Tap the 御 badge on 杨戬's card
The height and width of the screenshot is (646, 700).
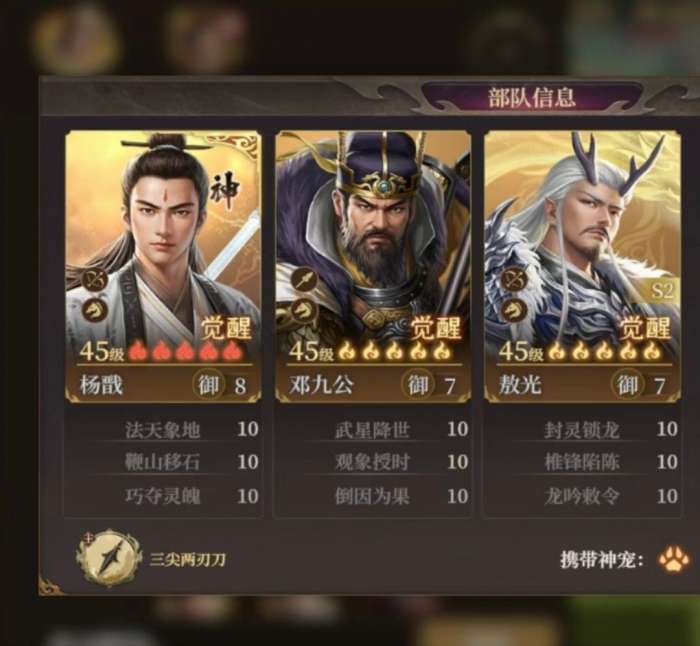click(208, 384)
